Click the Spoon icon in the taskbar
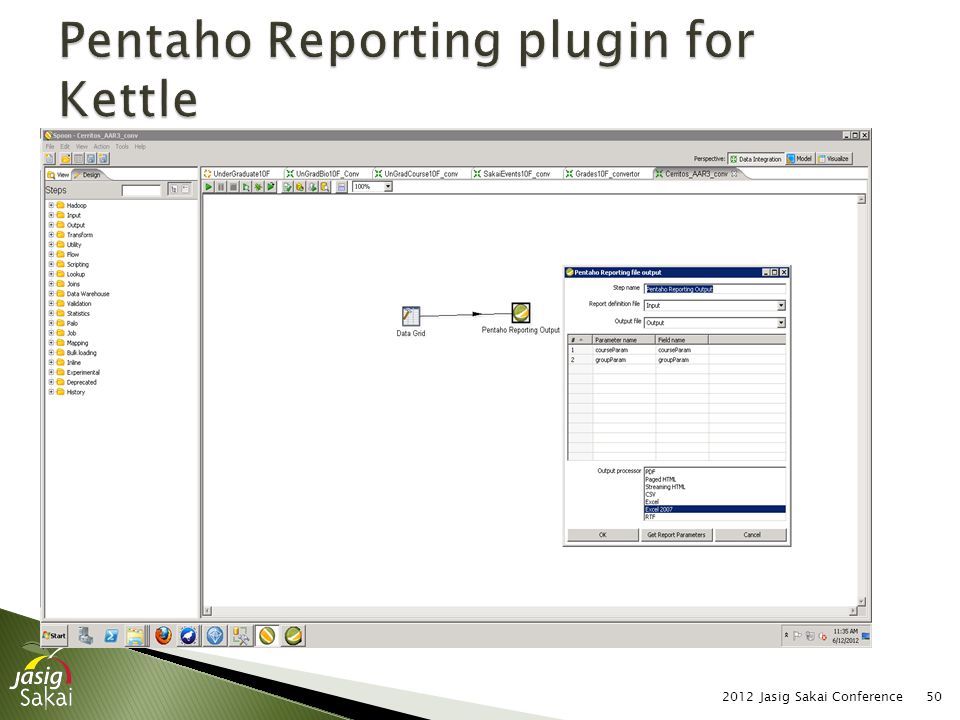This screenshot has width=960, height=720. pyautogui.click(x=266, y=636)
